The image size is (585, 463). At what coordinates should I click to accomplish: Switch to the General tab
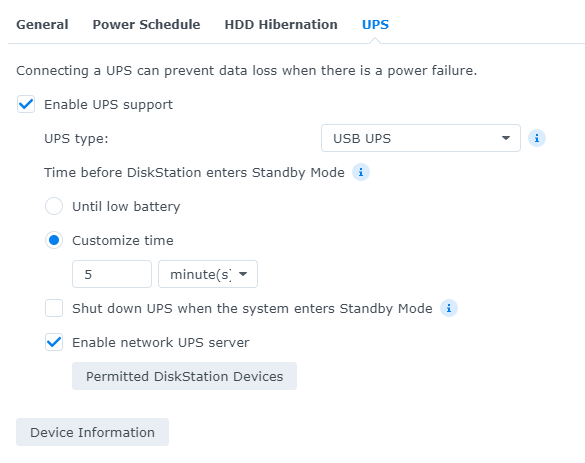pyautogui.click(x=42, y=25)
